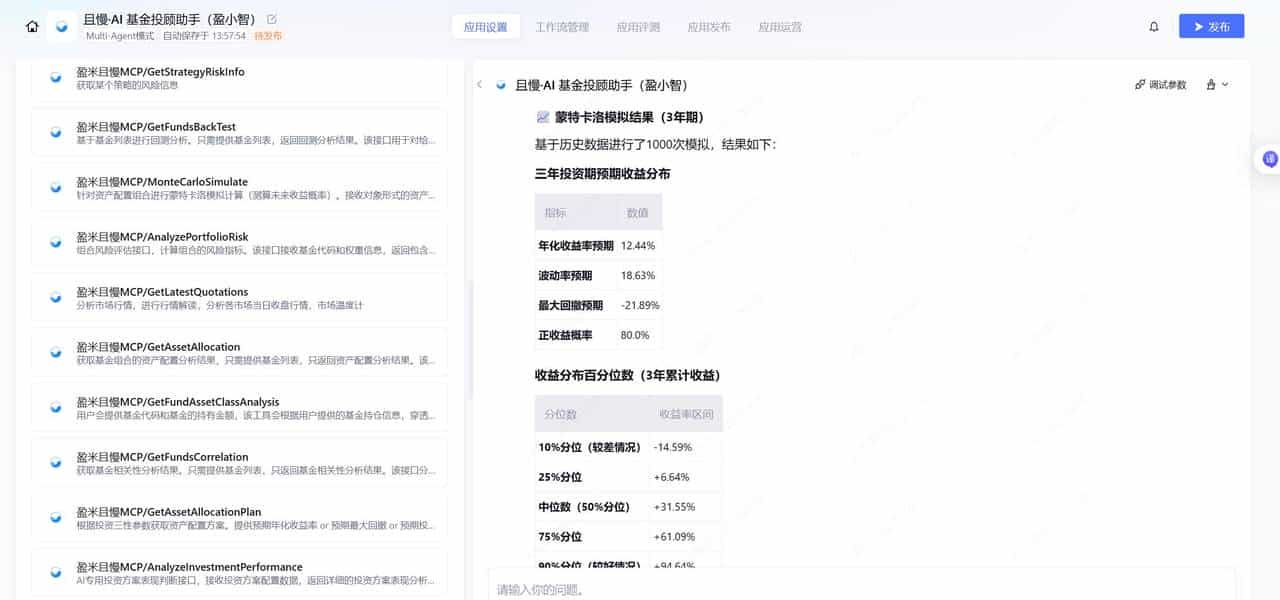This screenshot has height=600, width=1280.
Task: Click the AnalyzeInvestmentPerformance tool entry
Action: pyautogui.click(x=55, y=572)
